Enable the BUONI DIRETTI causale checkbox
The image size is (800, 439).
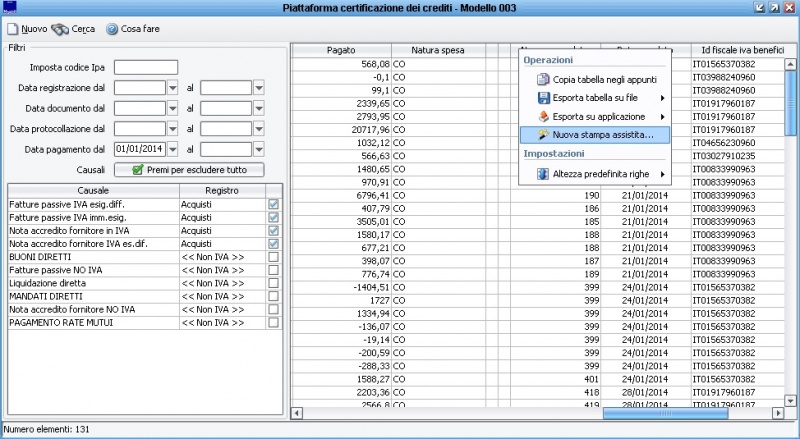pos(273,257)
